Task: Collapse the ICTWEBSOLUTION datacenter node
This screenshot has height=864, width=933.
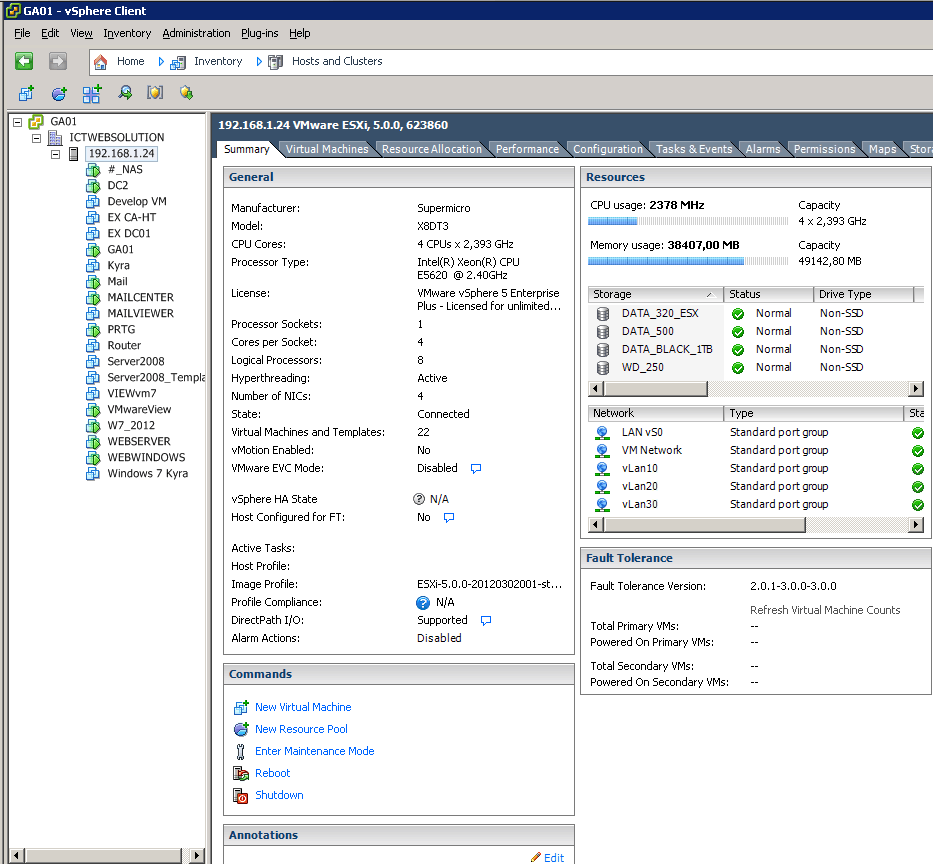Action: coord(36,138)
